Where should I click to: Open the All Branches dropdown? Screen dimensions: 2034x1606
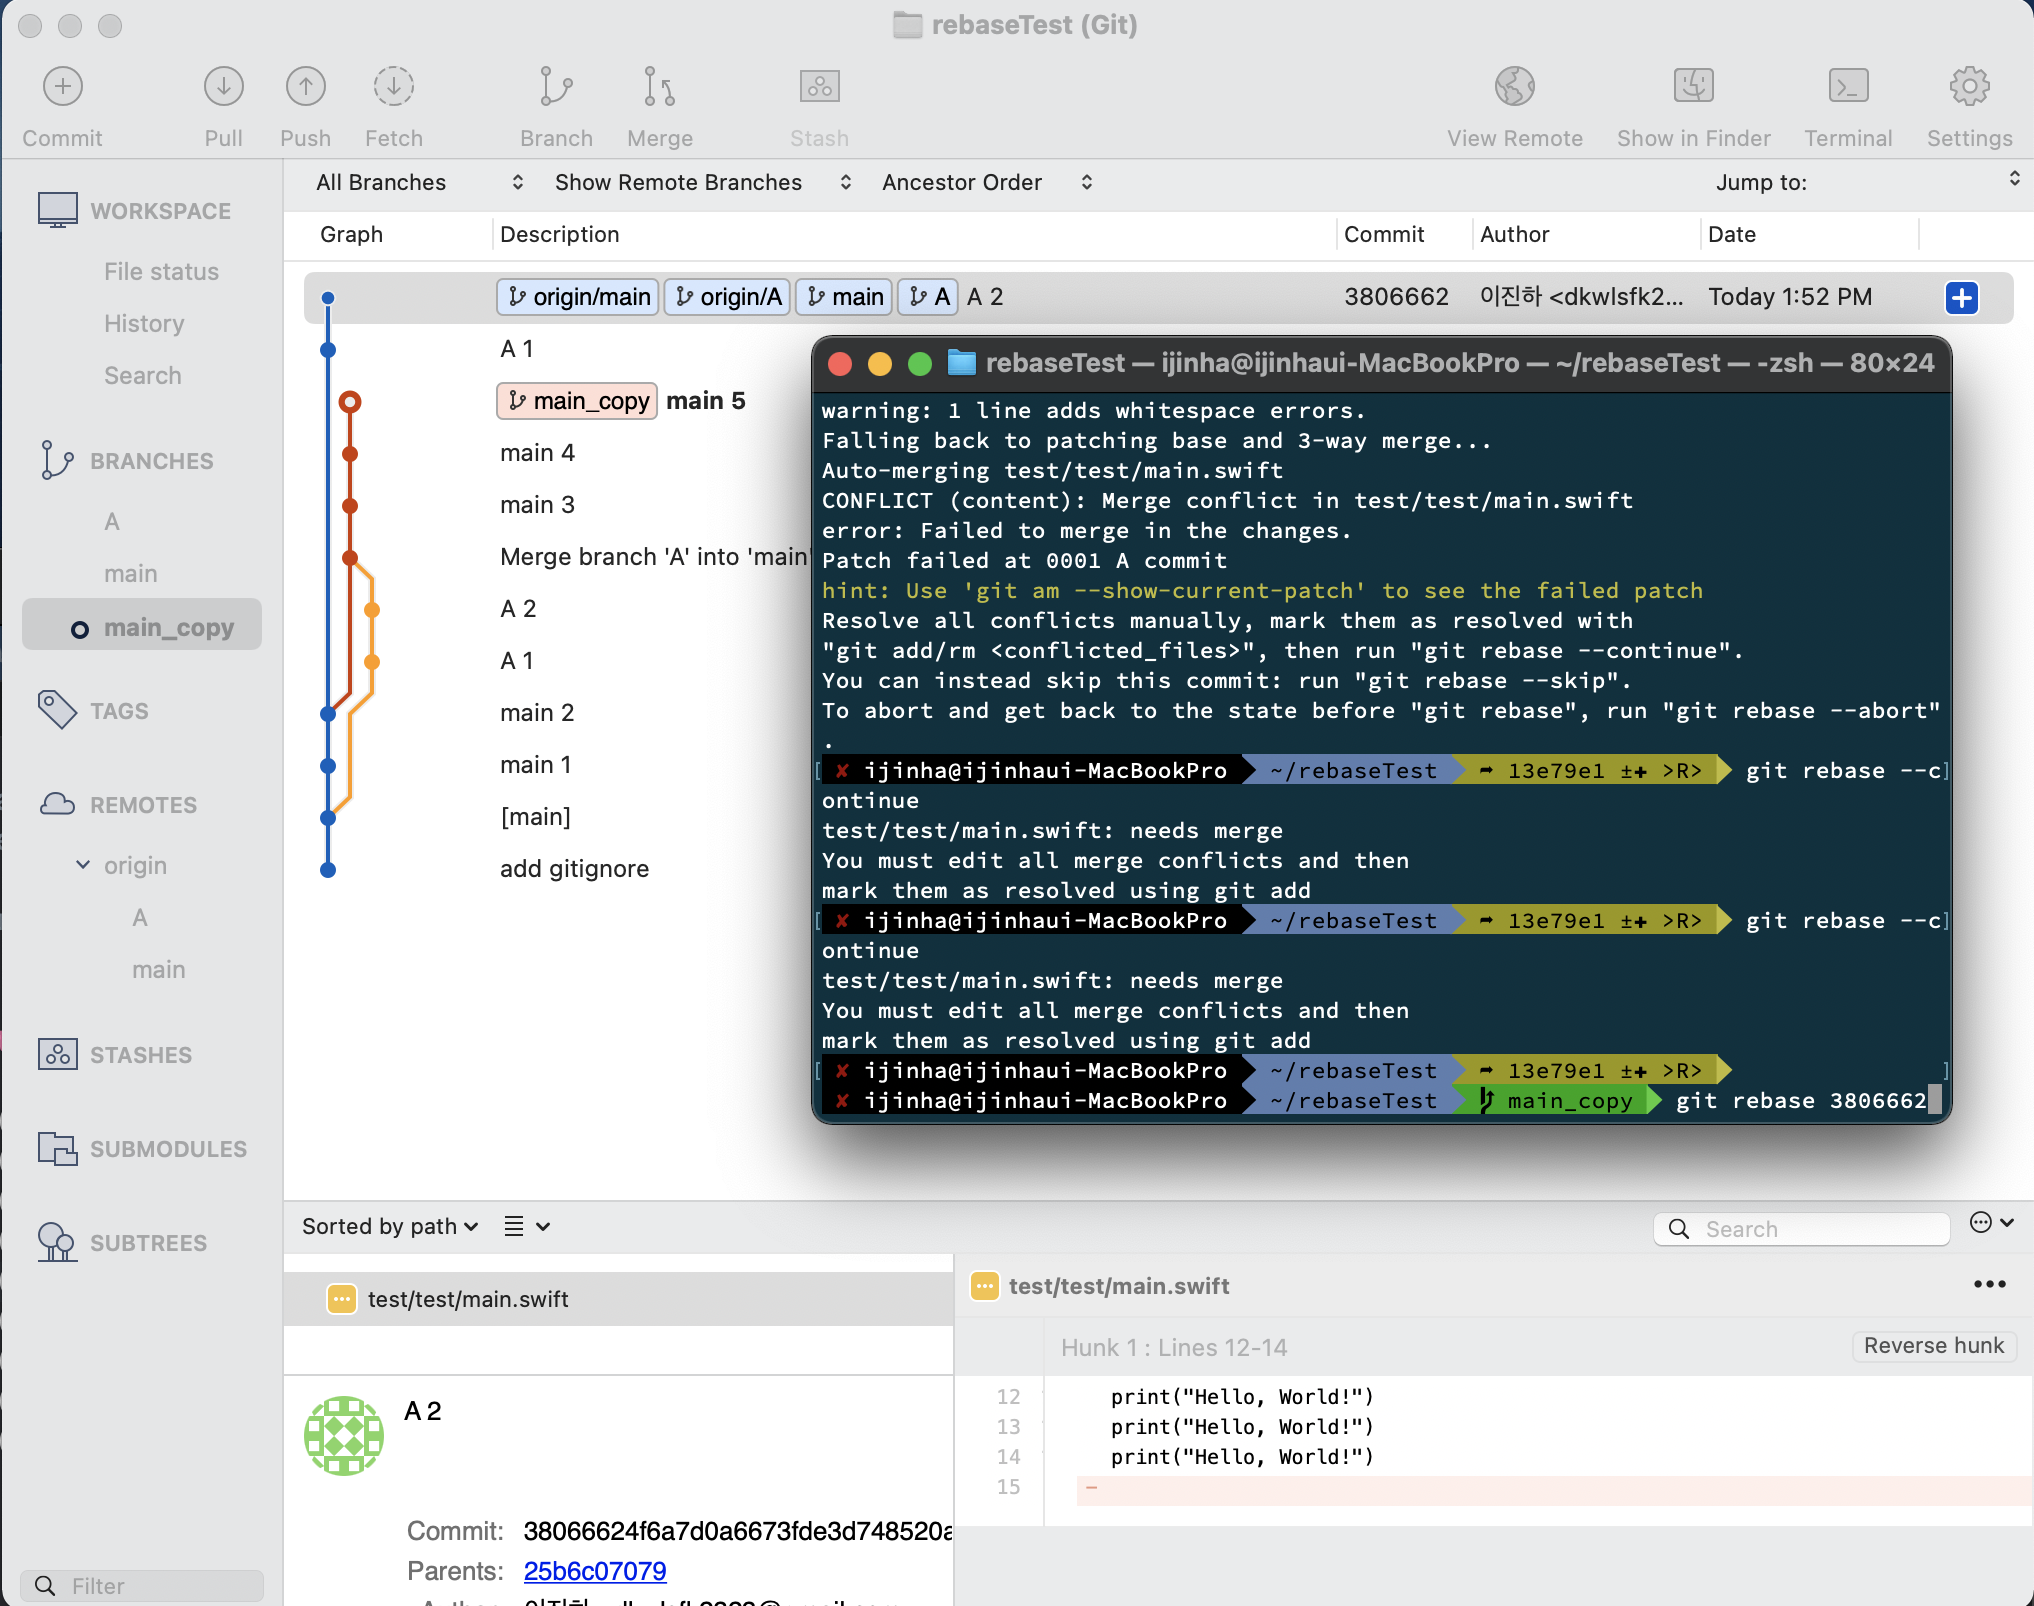click(x=419, y=182)
